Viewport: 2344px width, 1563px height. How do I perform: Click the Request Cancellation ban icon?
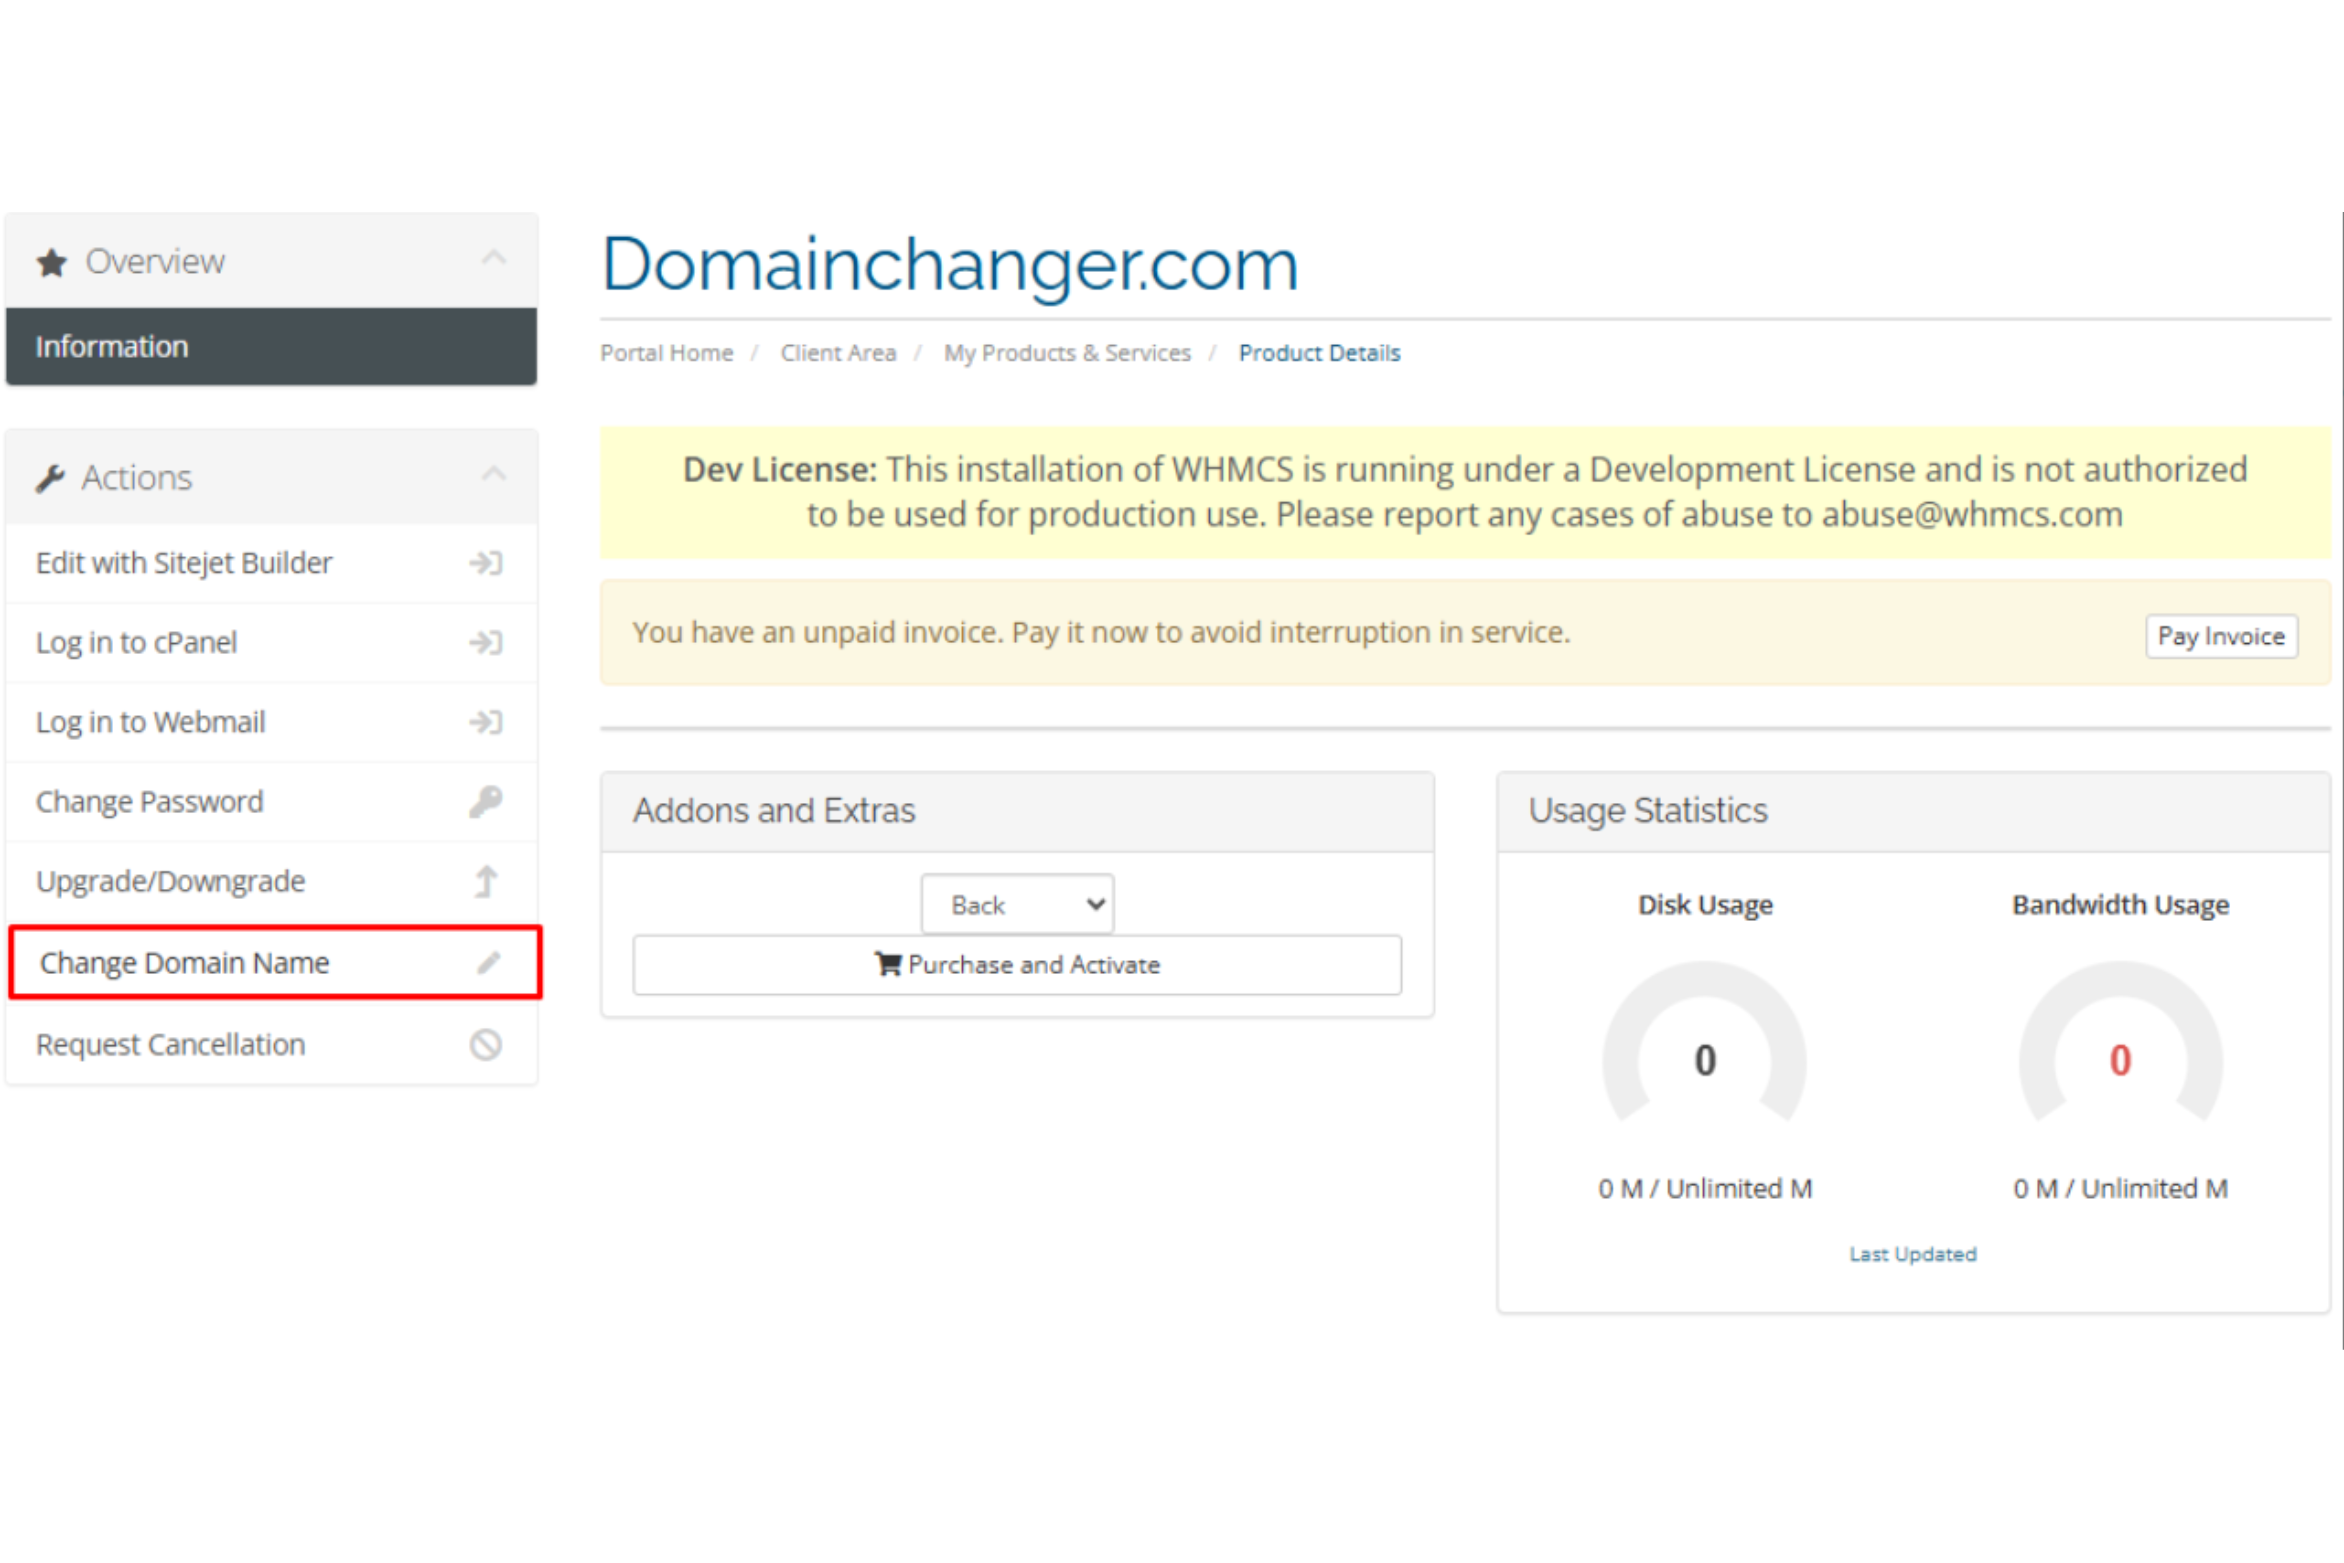[485, 1045]
